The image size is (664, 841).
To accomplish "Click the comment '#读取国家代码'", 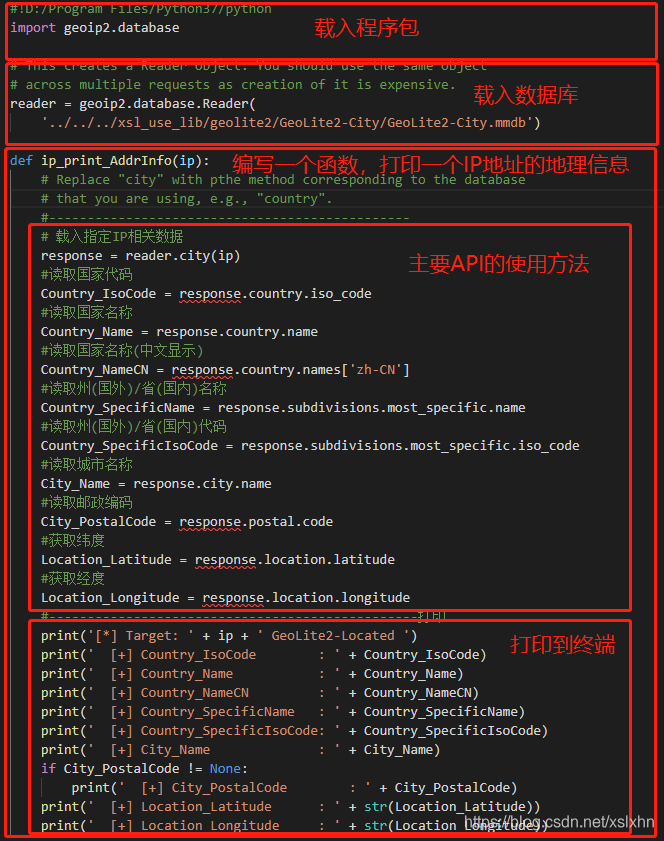I will (x=87, y=275).
